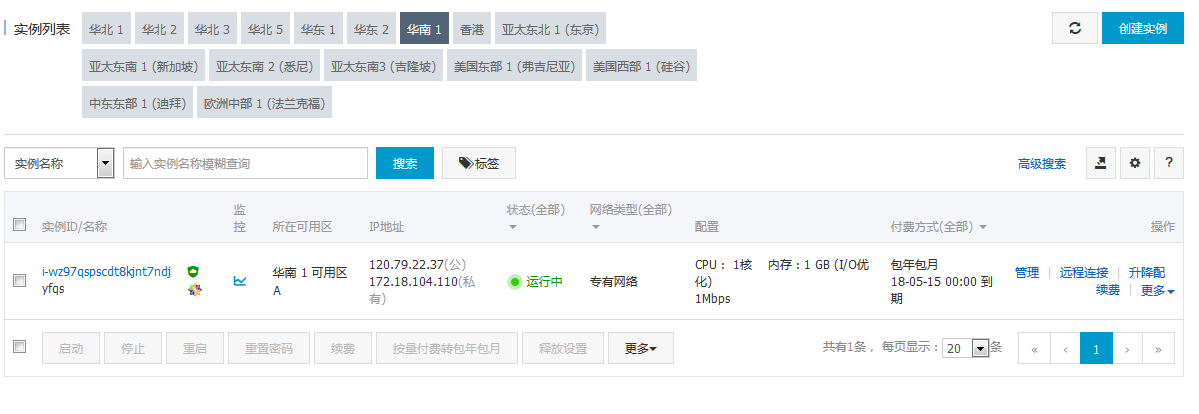Viewport: 1199px width, 414px height.
Task: Select page 1 in pagination
Action: coord(1096,348)
